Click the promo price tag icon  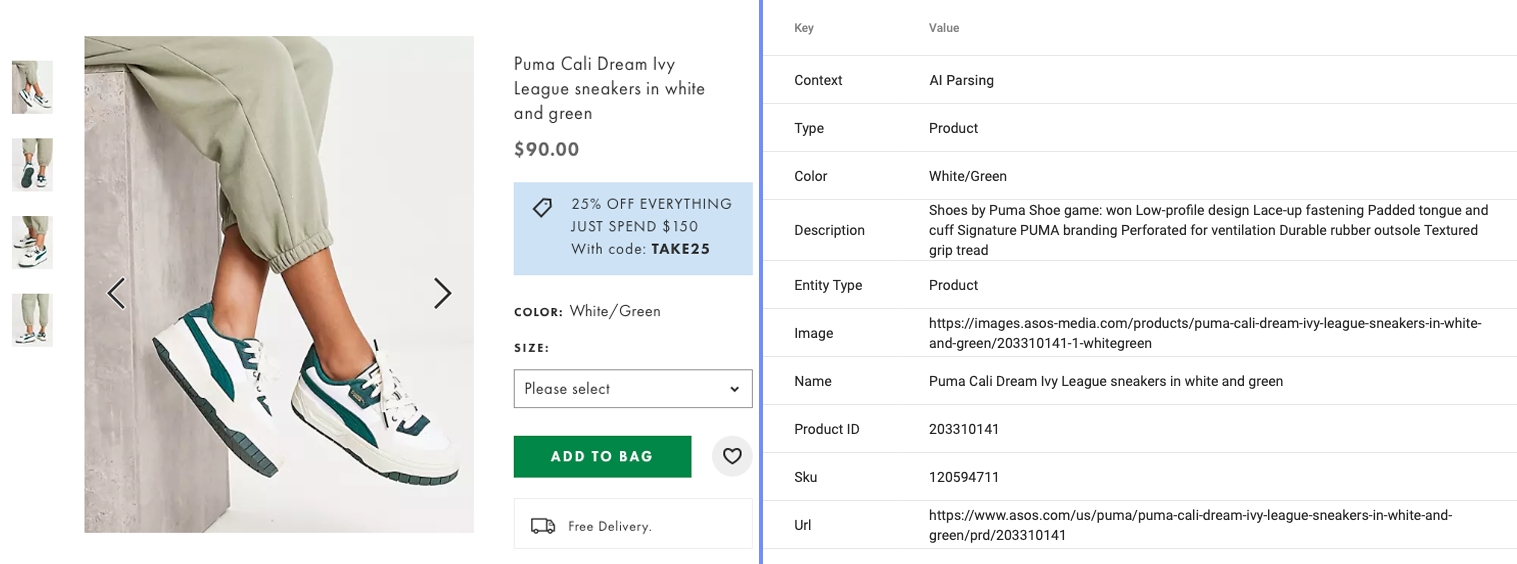coord(542,208)
